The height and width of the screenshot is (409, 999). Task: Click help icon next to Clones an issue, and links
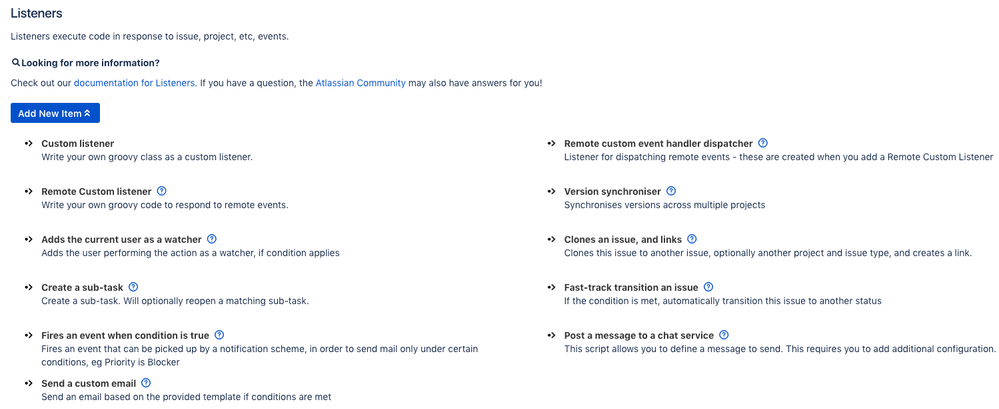(x=692, y=239)
